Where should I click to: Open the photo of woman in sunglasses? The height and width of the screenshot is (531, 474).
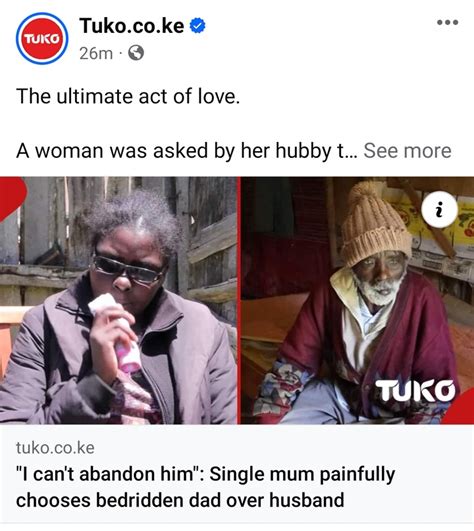119,300
